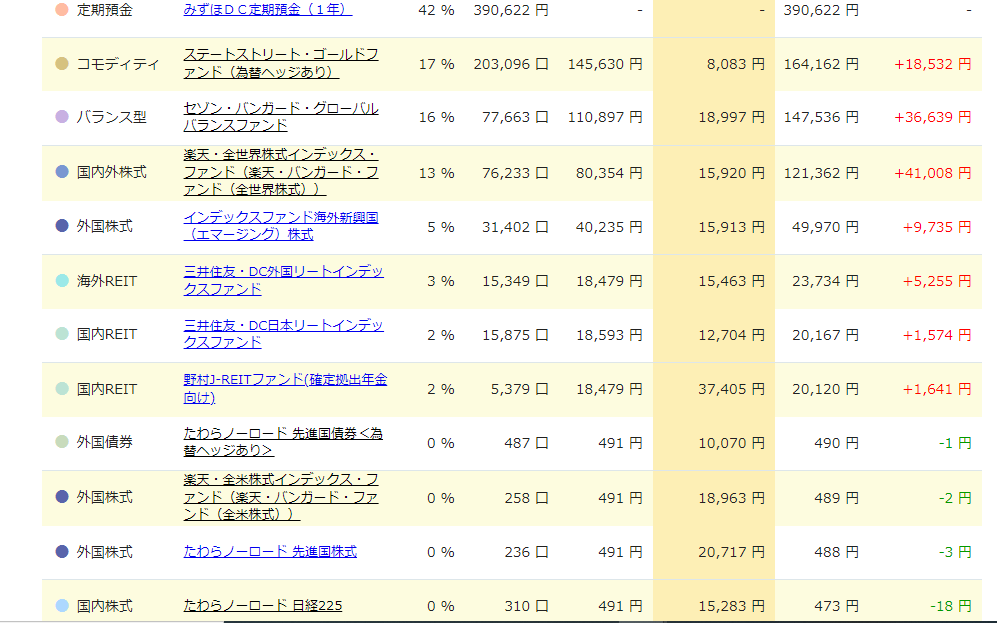
Task: Open たわらノーロード 日経225 link
Action: (x=263, y=606)
